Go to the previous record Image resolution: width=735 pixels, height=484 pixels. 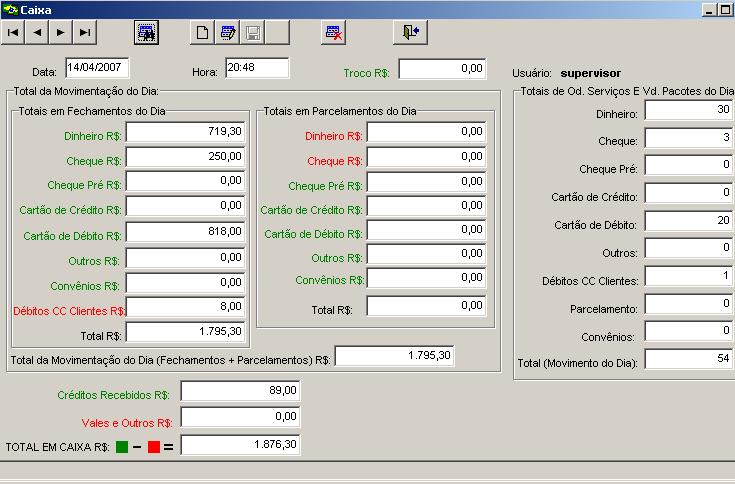(38, 32)
